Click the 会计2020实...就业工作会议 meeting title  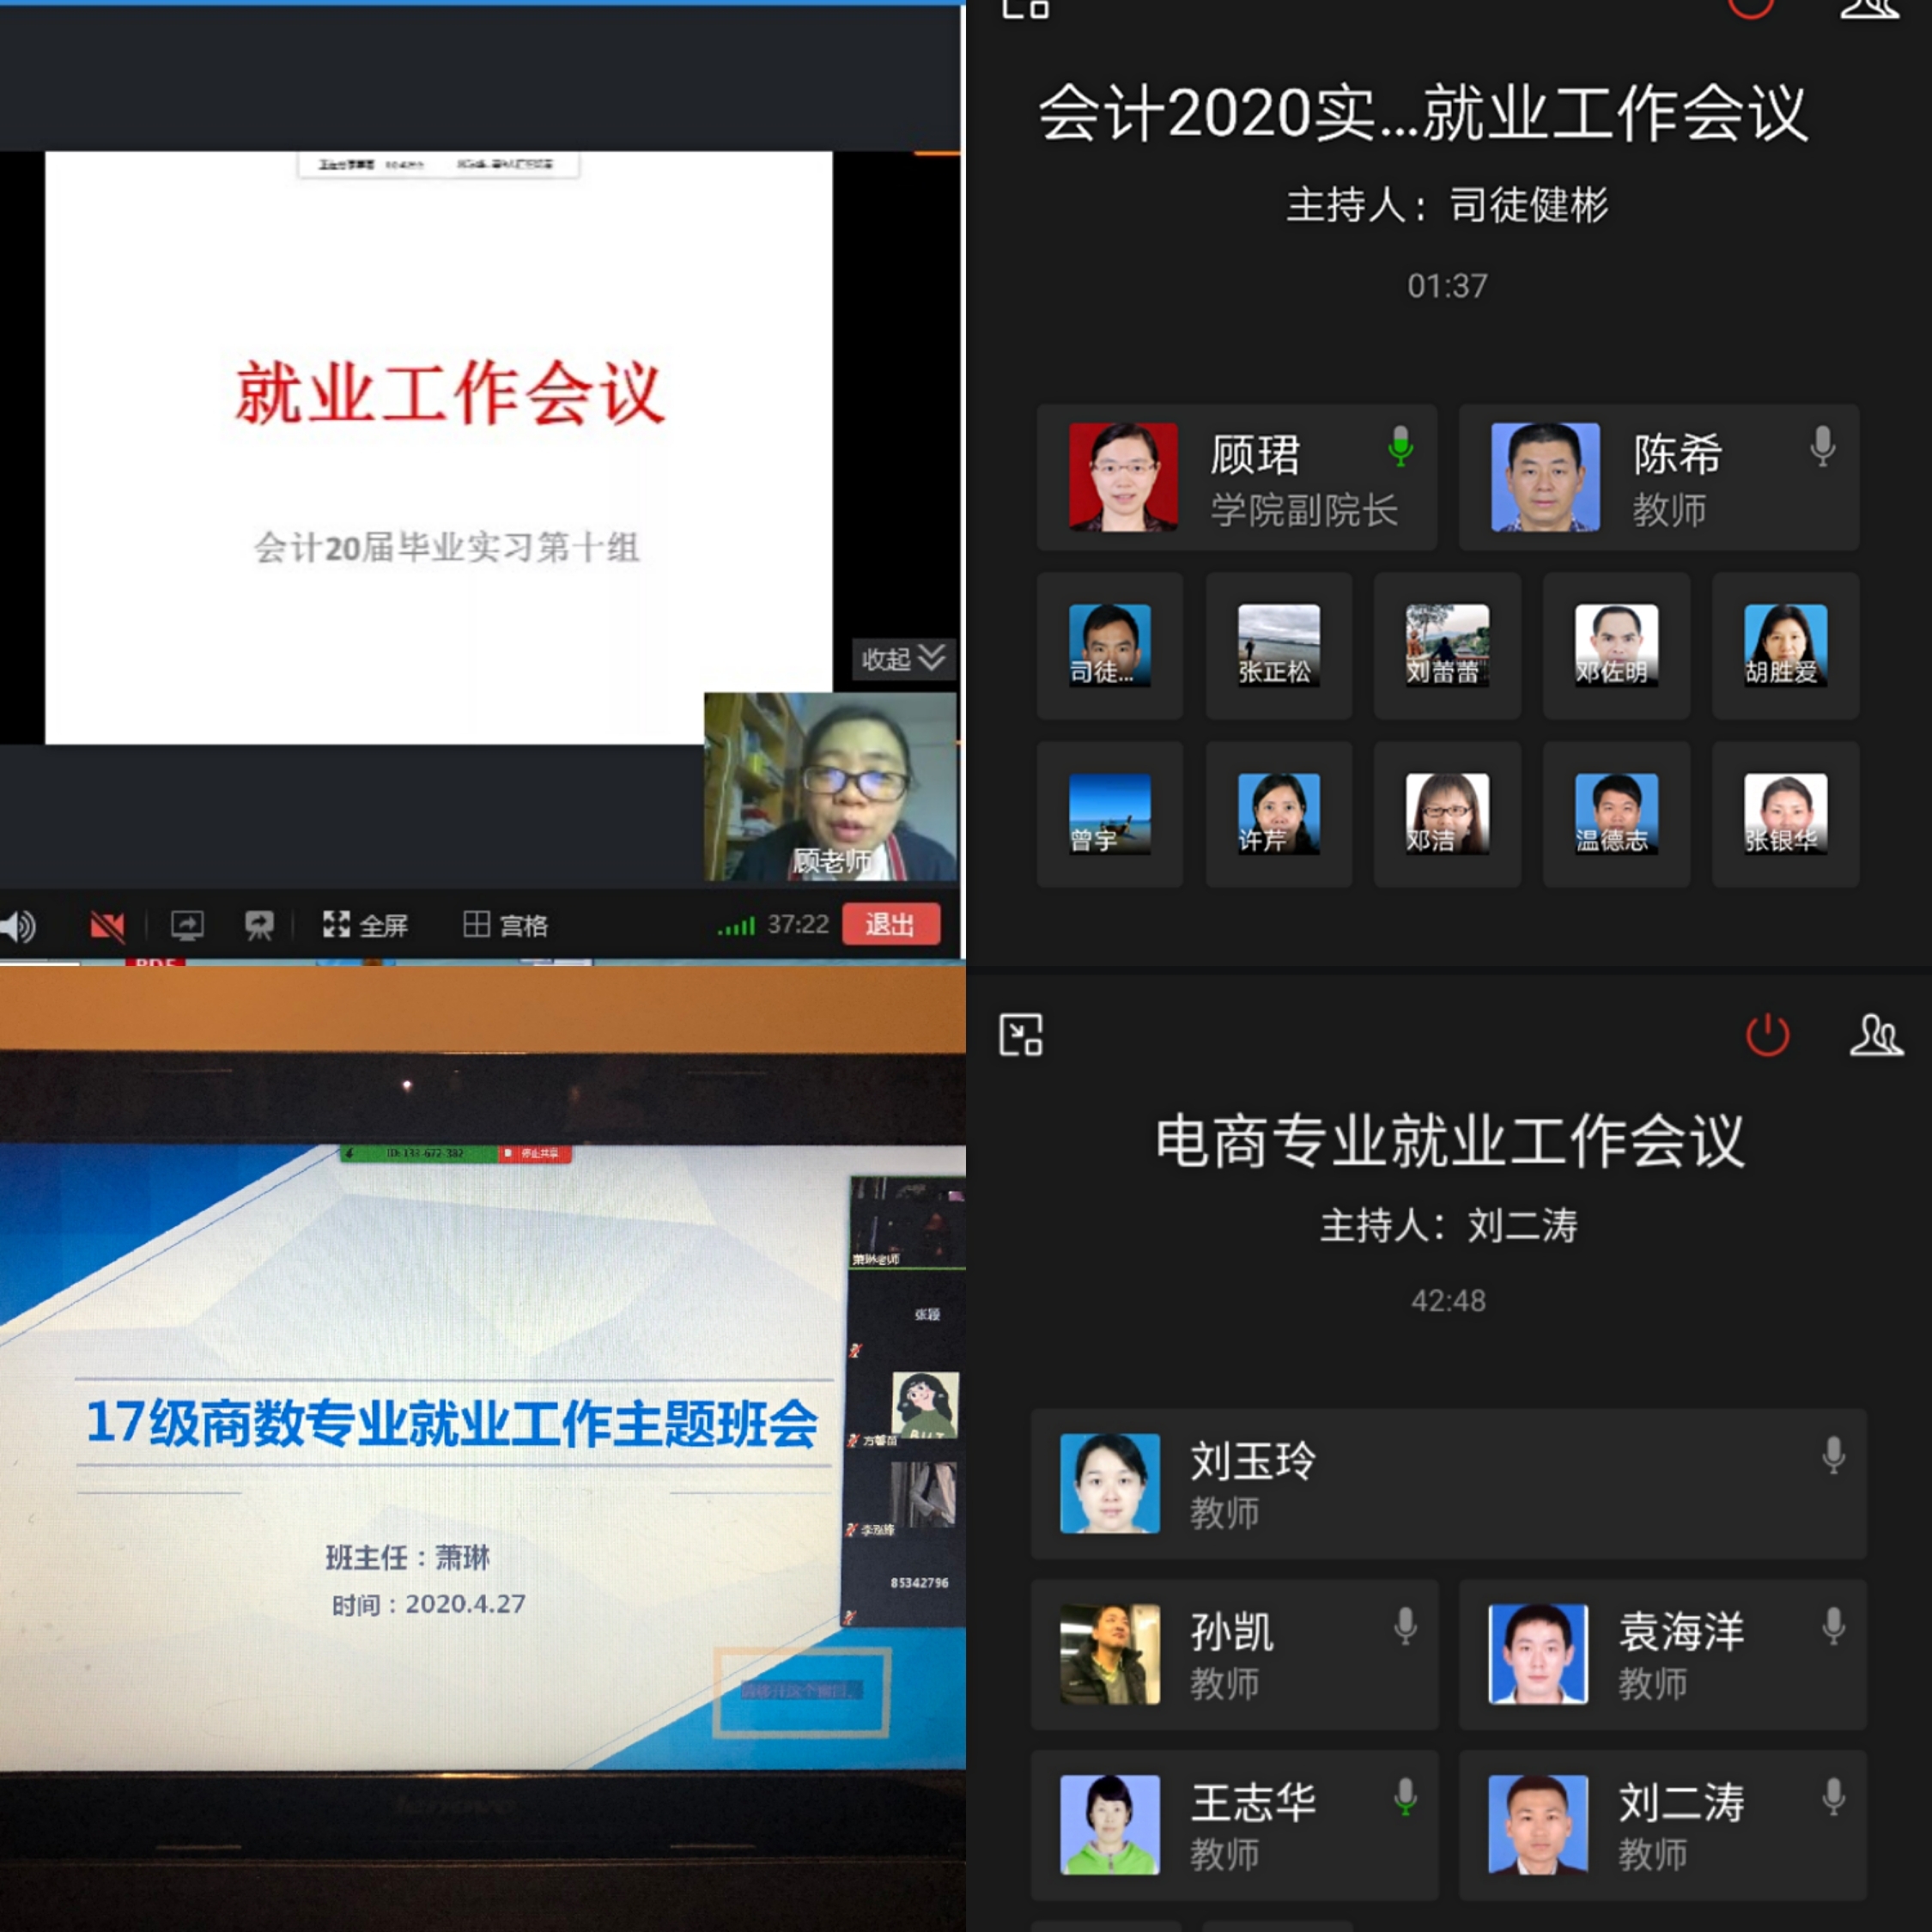pos(1423,113)
